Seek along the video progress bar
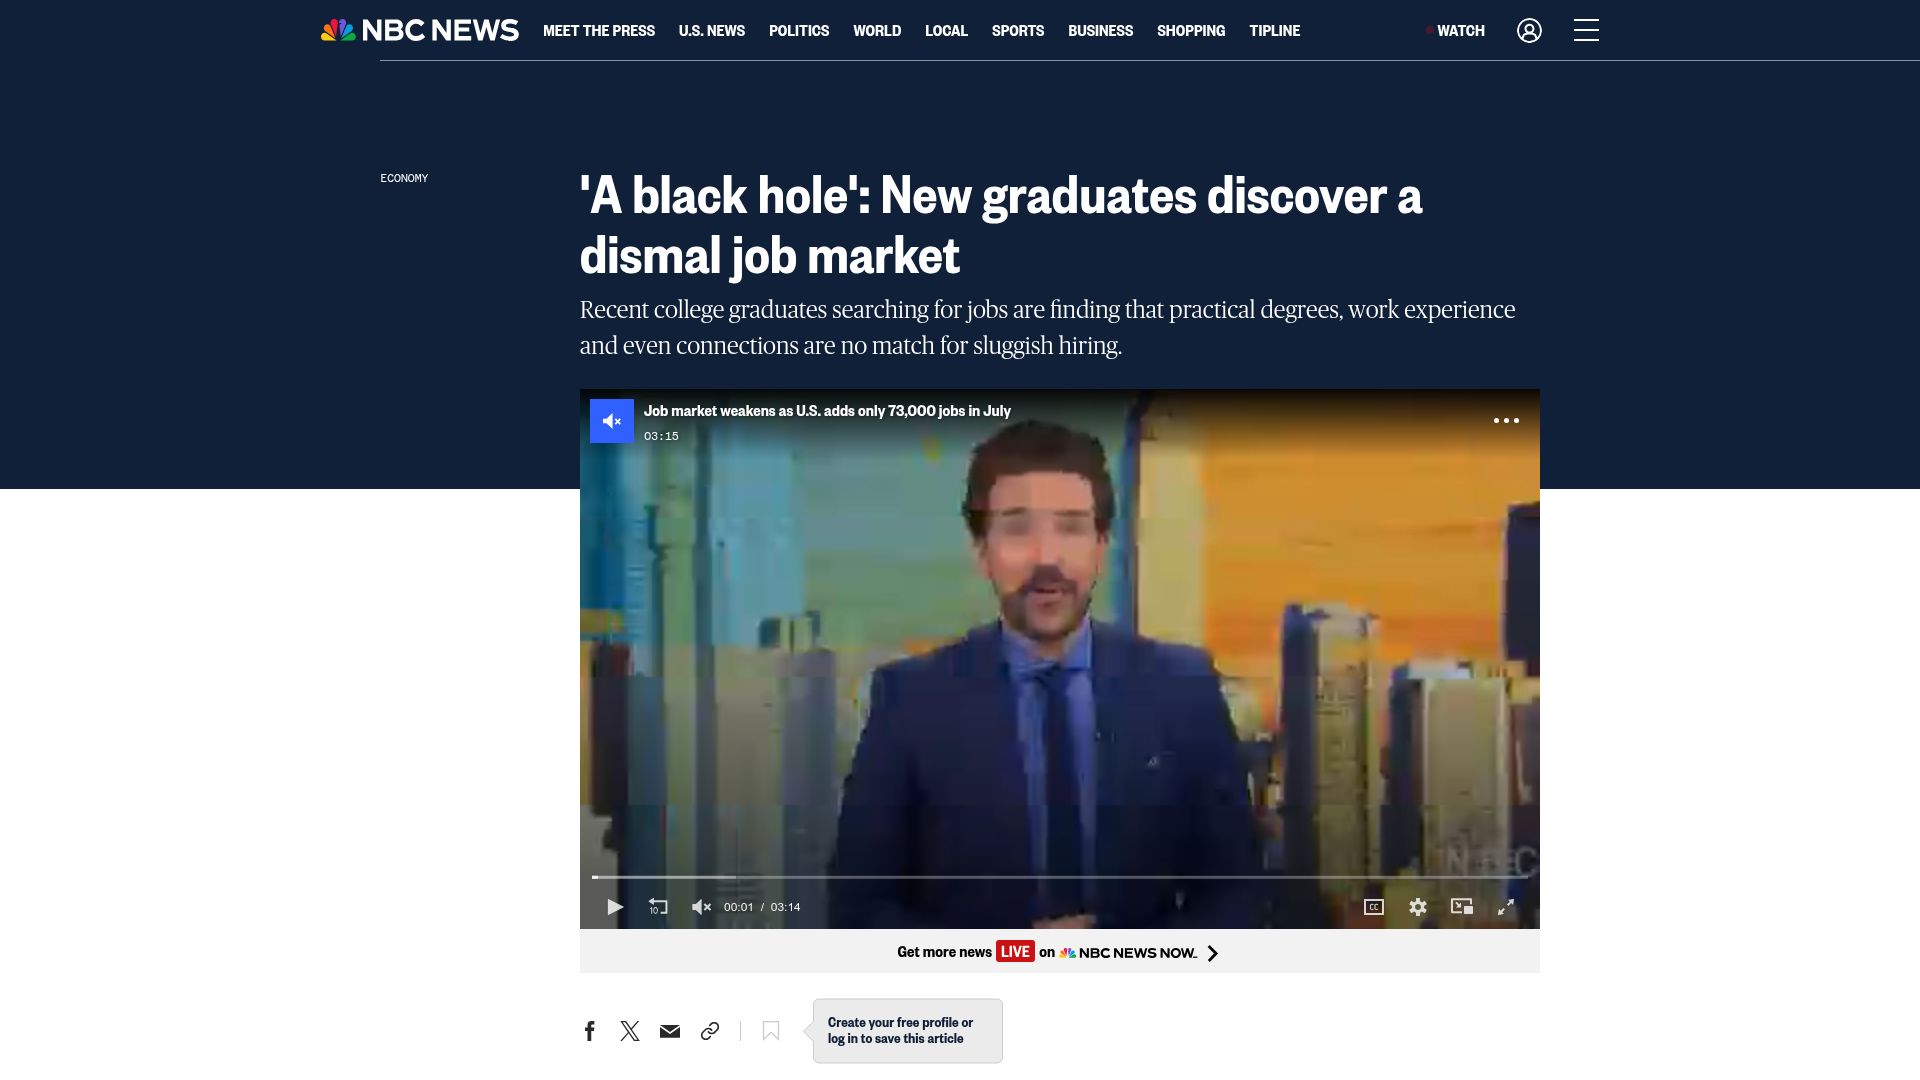The height and width of the screenshot is (1080, 1920). [x=1060, y=877]
